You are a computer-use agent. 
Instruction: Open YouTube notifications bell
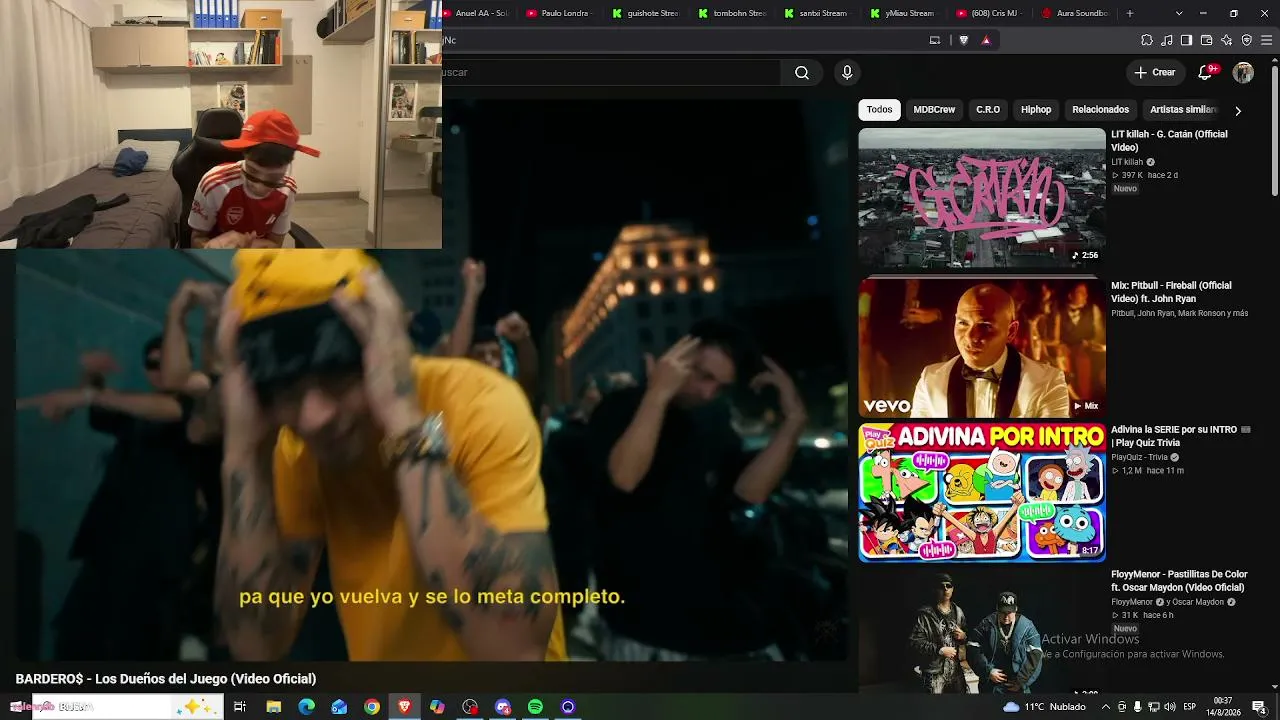pos(1206,72)
